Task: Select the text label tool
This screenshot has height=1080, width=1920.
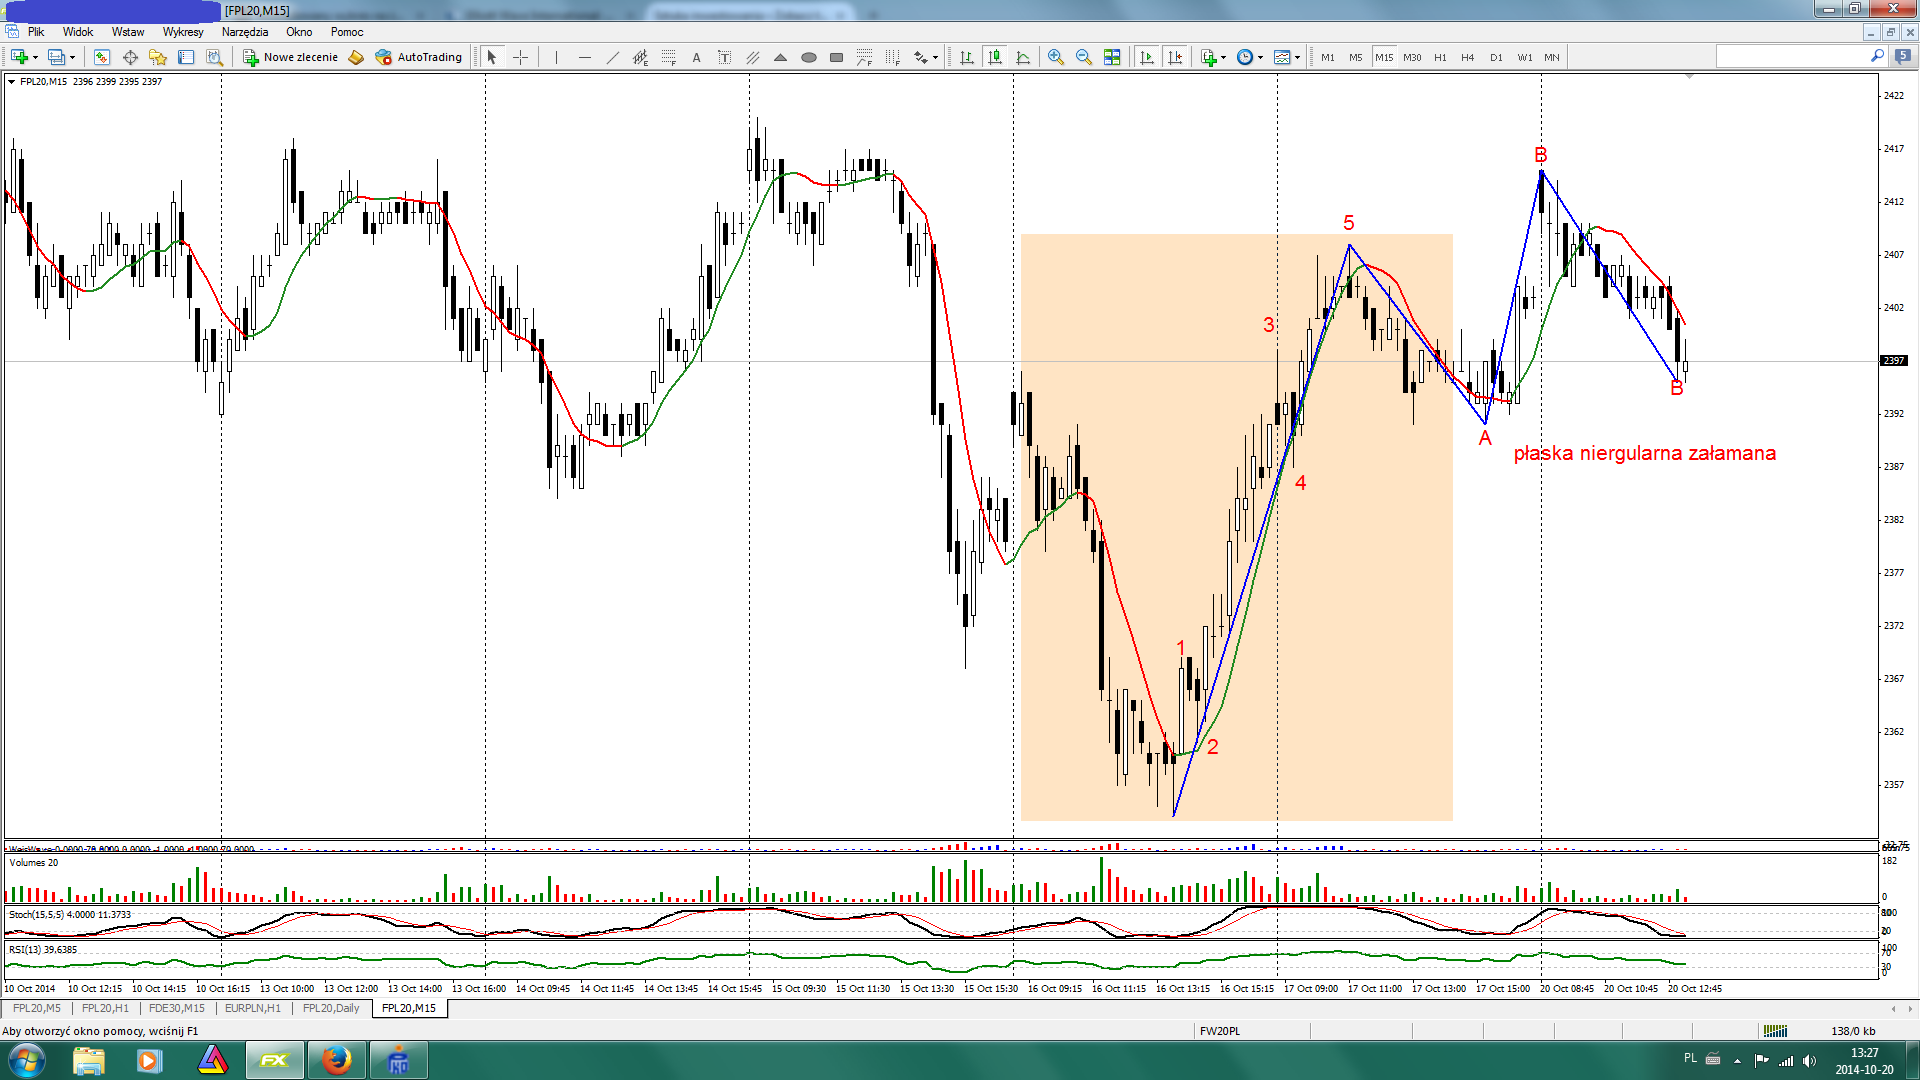Action: (x=696, y=57)
